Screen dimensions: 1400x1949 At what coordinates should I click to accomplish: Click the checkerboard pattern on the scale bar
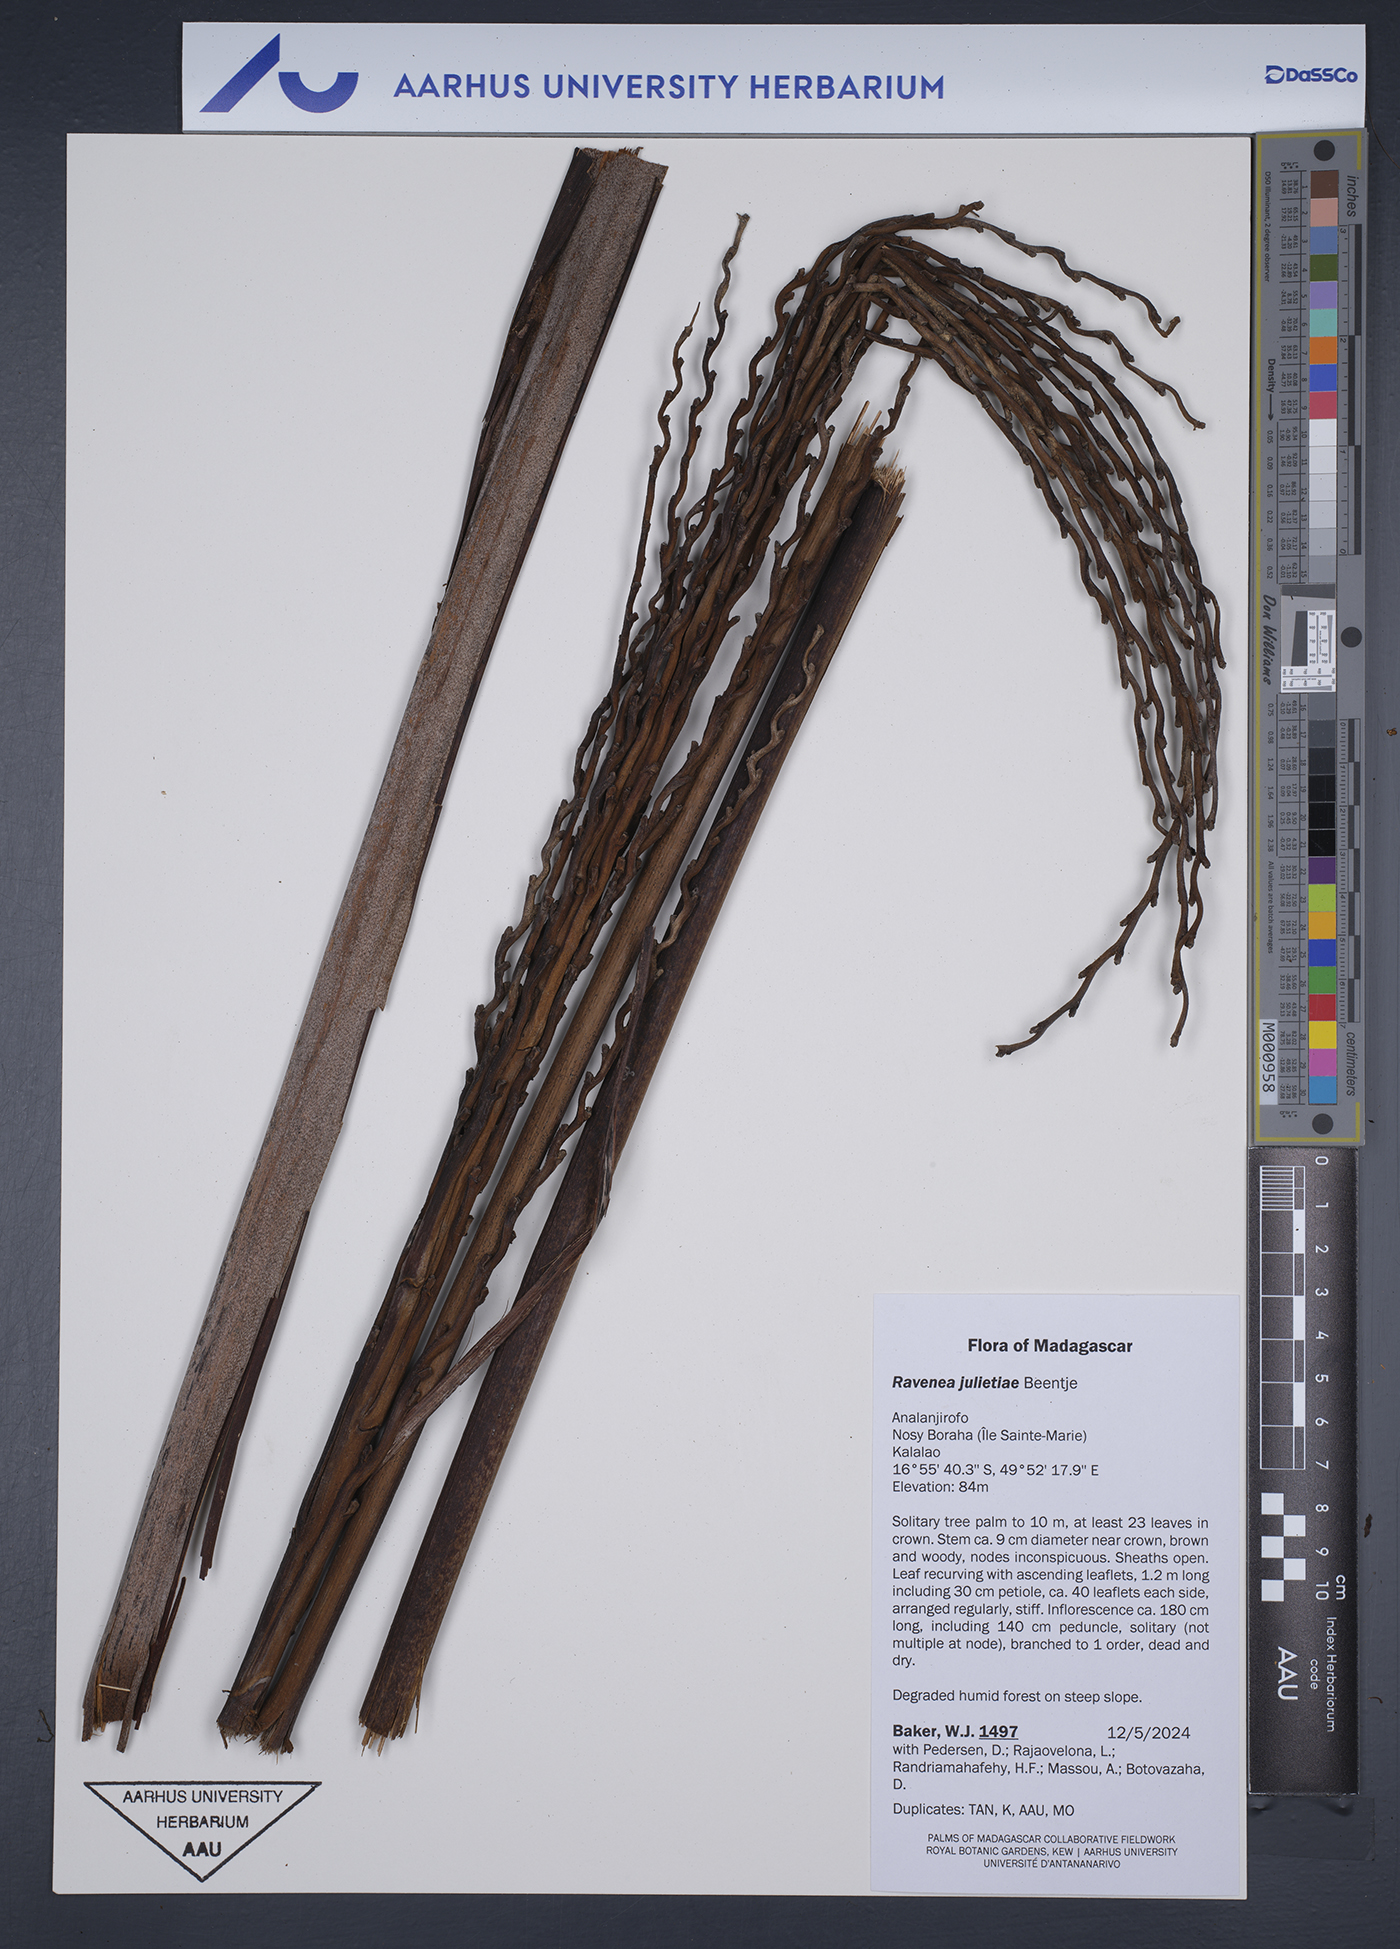click(1284, 1547)
